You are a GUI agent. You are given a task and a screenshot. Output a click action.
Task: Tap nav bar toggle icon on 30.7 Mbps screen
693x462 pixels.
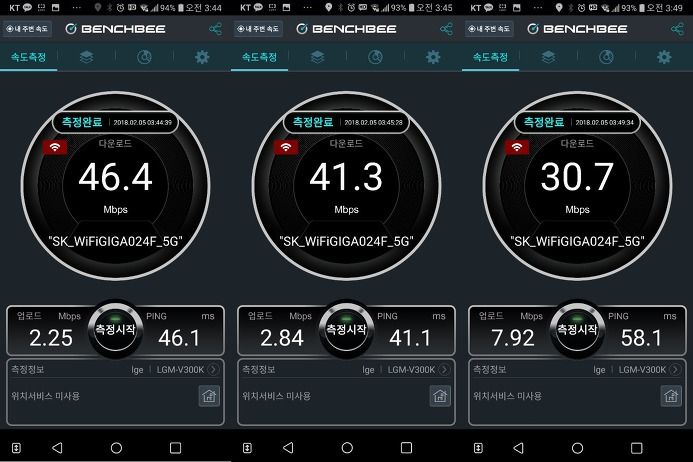click(478, 448)
